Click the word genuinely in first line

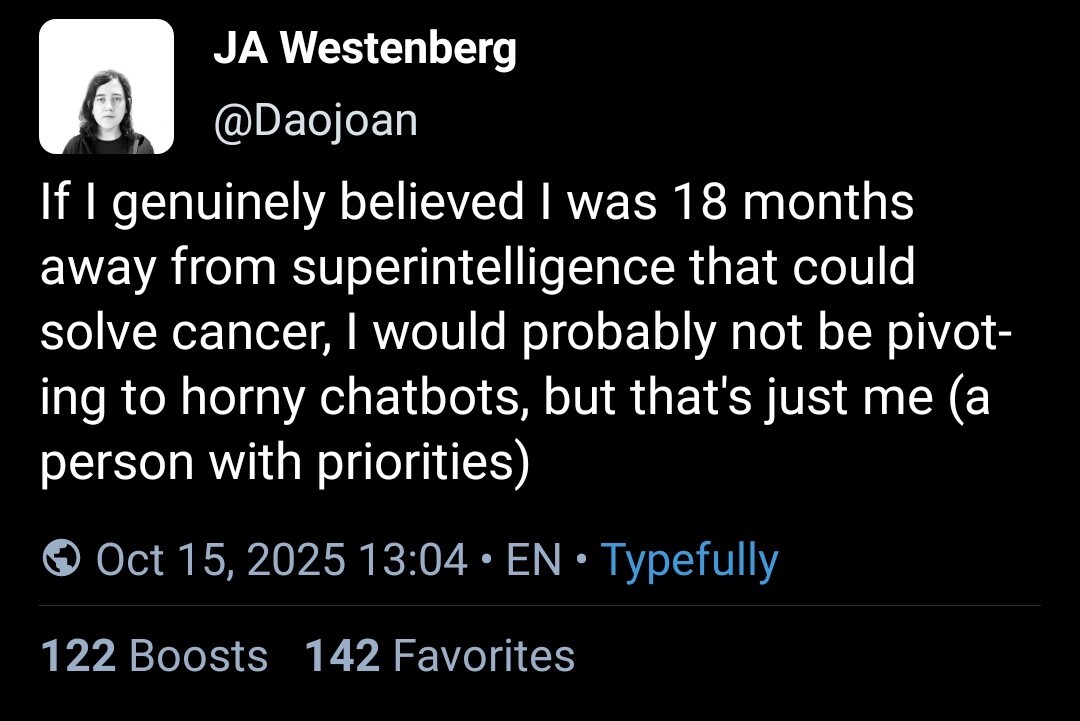[x=219, y=203]
